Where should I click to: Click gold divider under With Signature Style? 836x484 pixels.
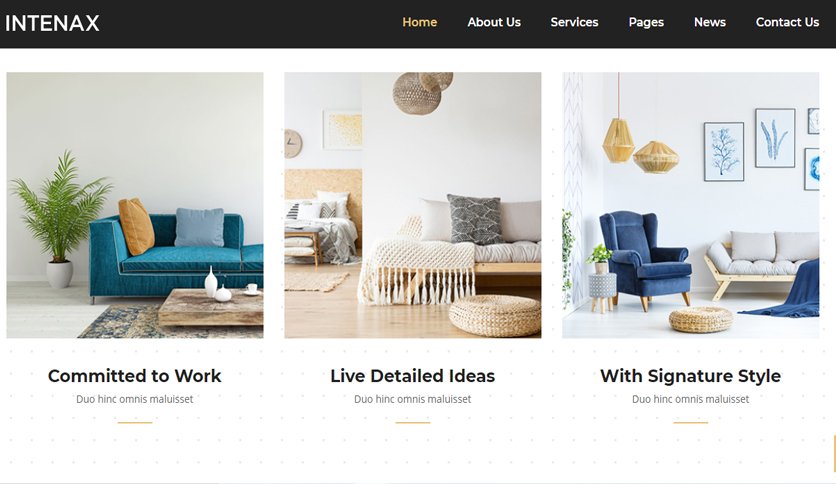coord(690,422)
